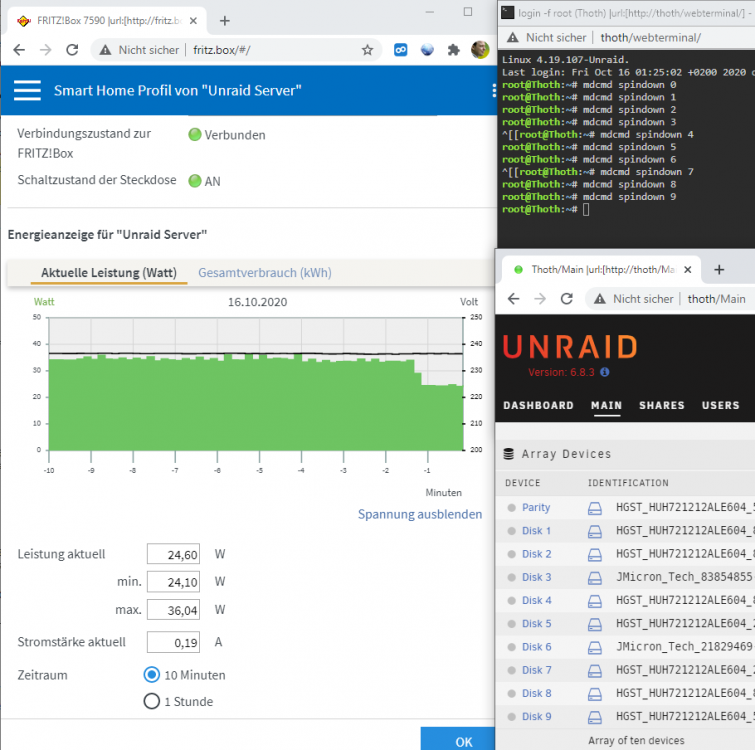The image size is (755, 750).
Task: Click the Disk 4 drive icon
Action: (595, 601)
